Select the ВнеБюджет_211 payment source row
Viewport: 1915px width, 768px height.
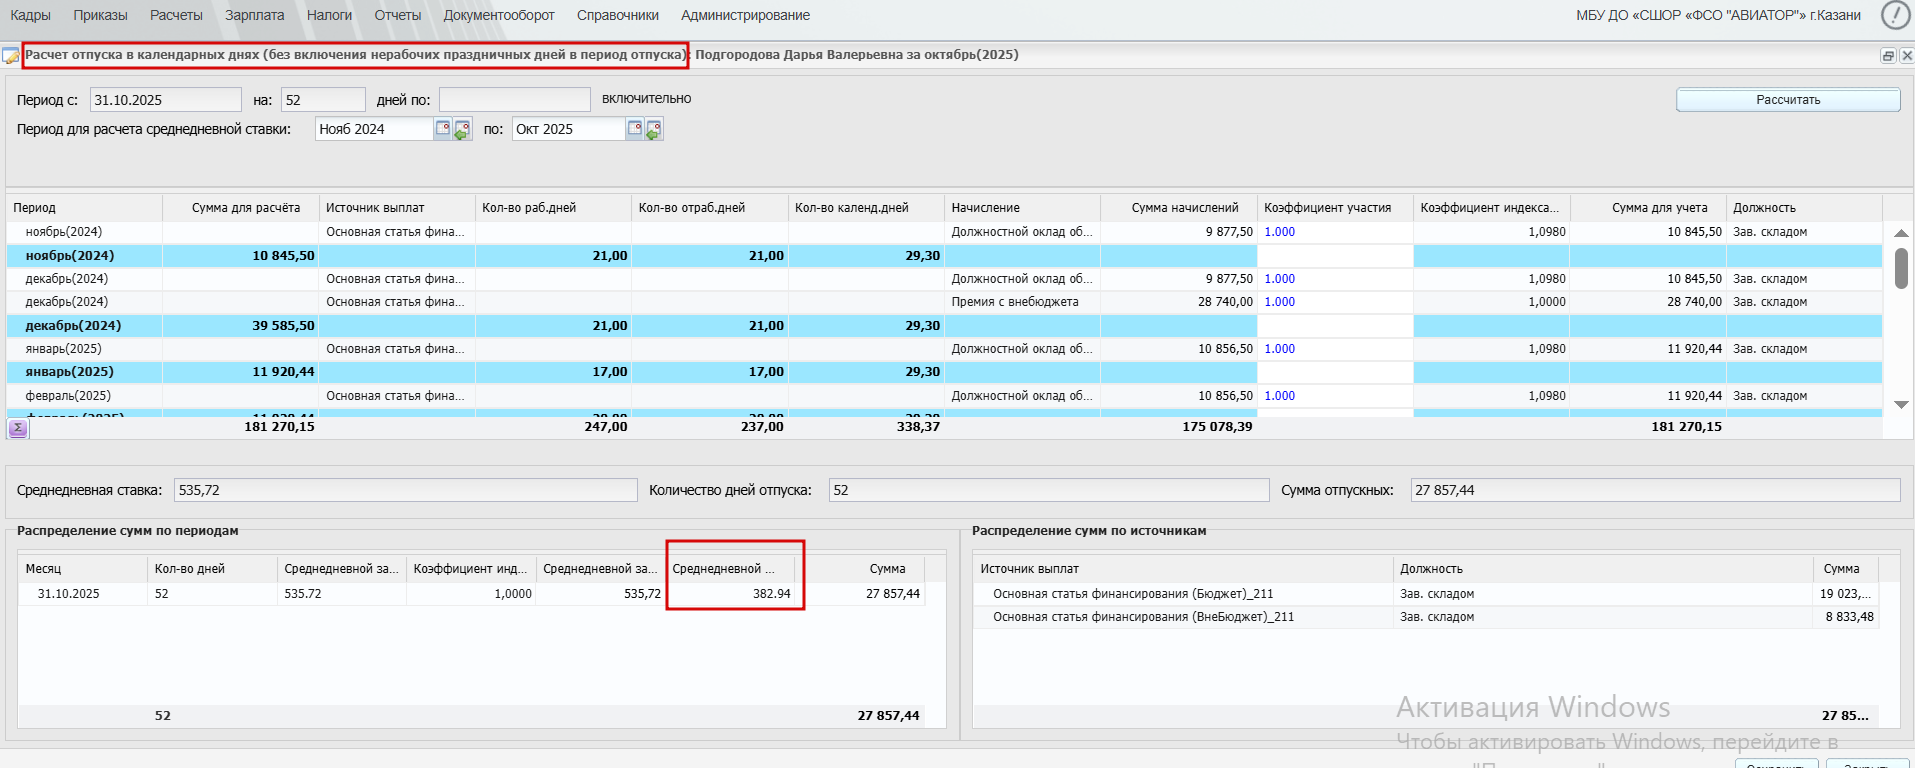tap(1143, 617)
